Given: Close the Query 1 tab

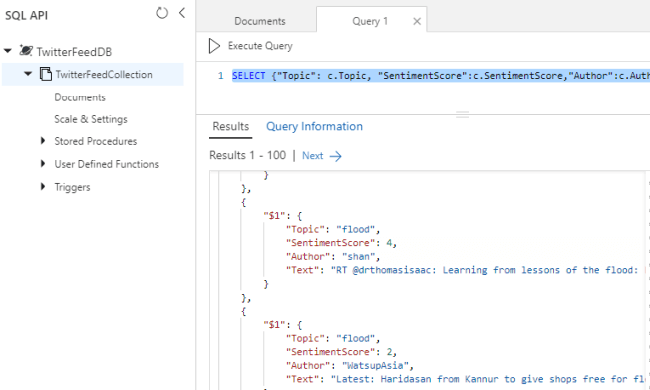Looking at the screenshot, I should [x=417, y=22].
